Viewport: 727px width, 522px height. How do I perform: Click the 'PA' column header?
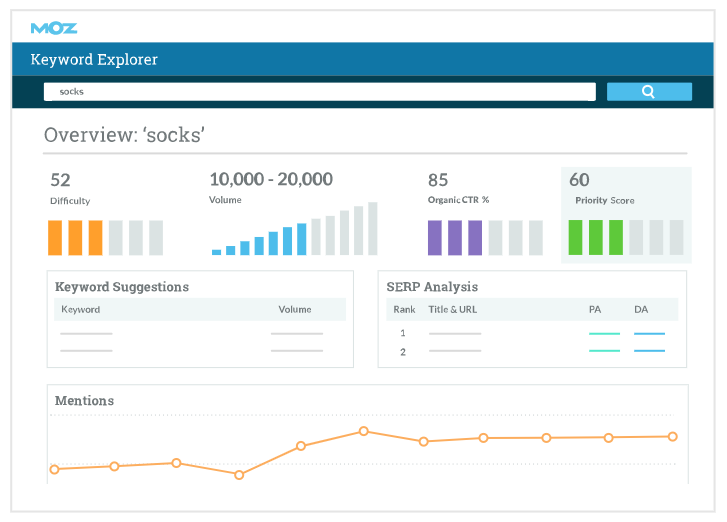click(x=595, y=309)
